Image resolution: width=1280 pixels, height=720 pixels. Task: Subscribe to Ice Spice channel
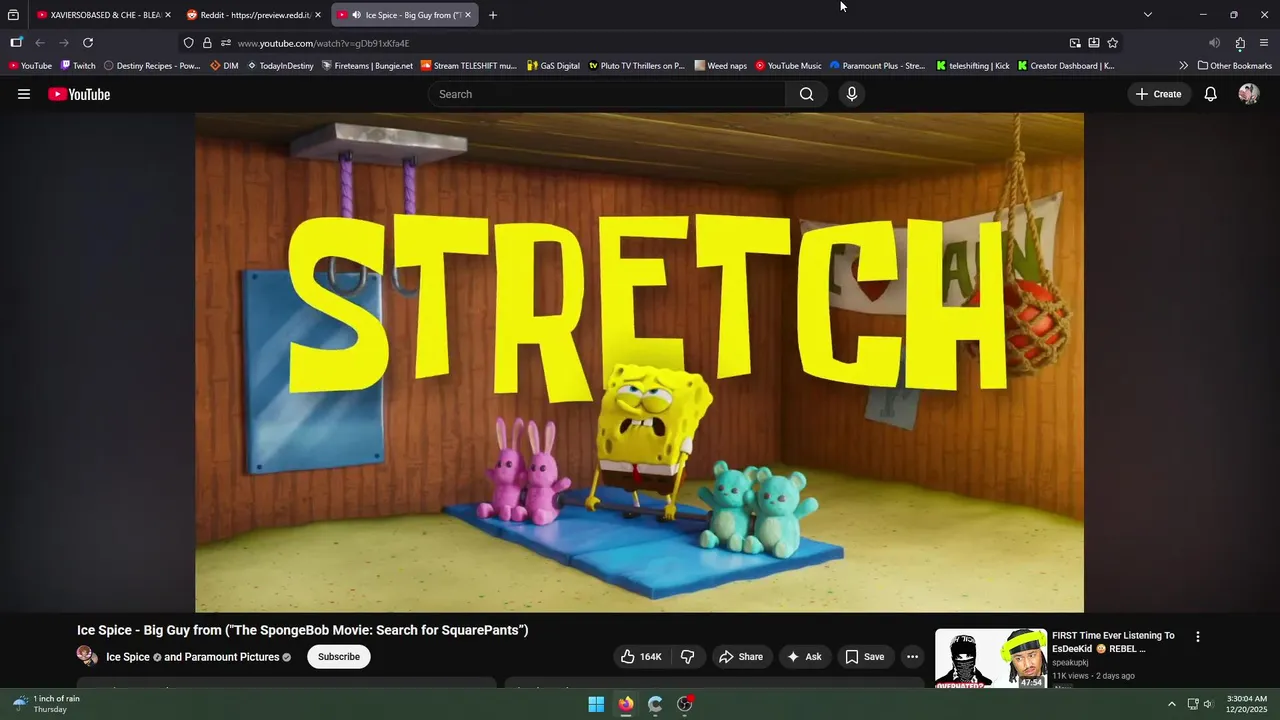tap(339, 657)
